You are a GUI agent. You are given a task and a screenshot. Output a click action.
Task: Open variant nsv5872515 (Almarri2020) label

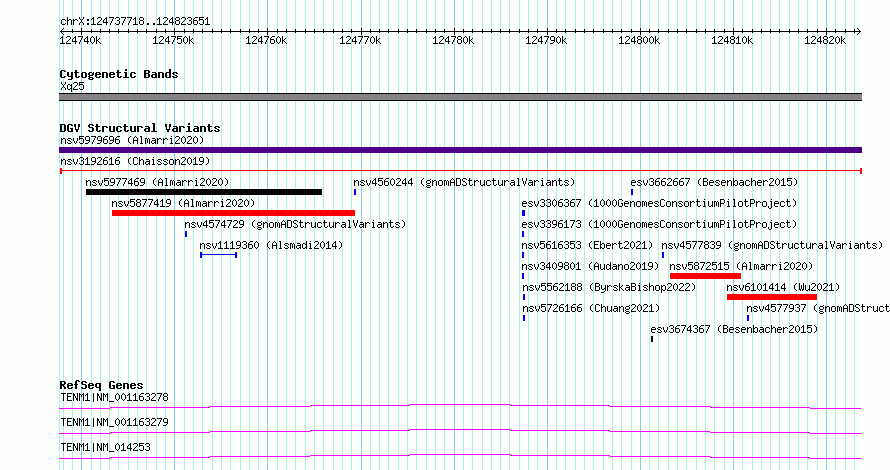(x=741, y=266)
